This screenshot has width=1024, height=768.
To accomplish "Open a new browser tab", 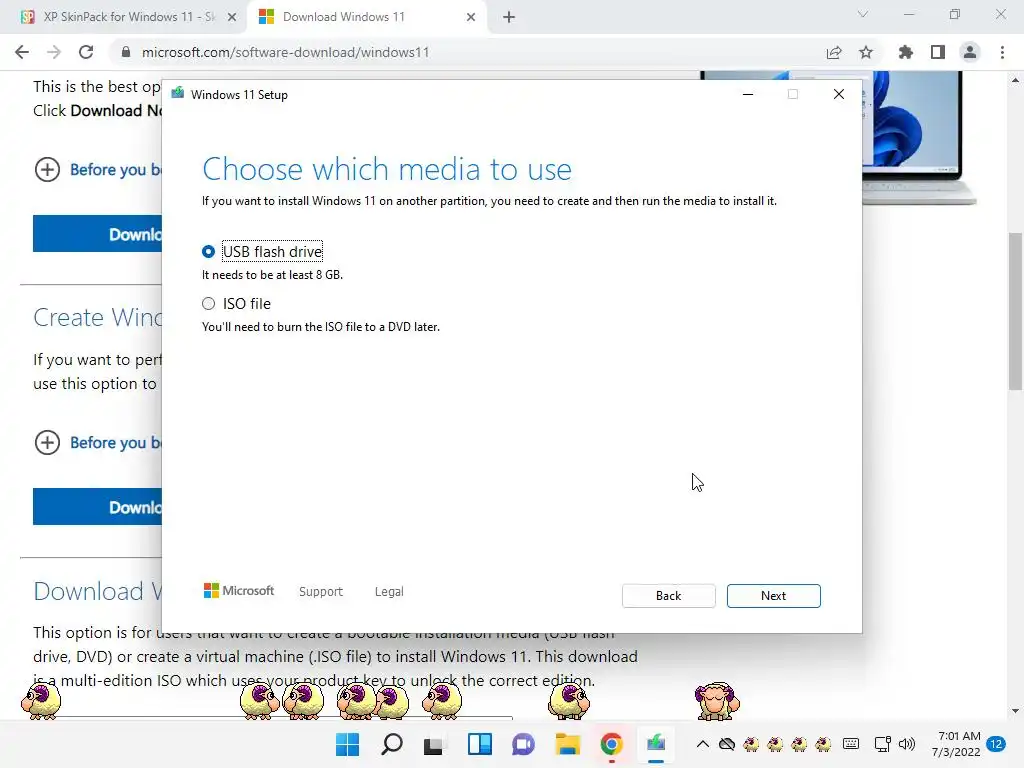I will 509,18.
